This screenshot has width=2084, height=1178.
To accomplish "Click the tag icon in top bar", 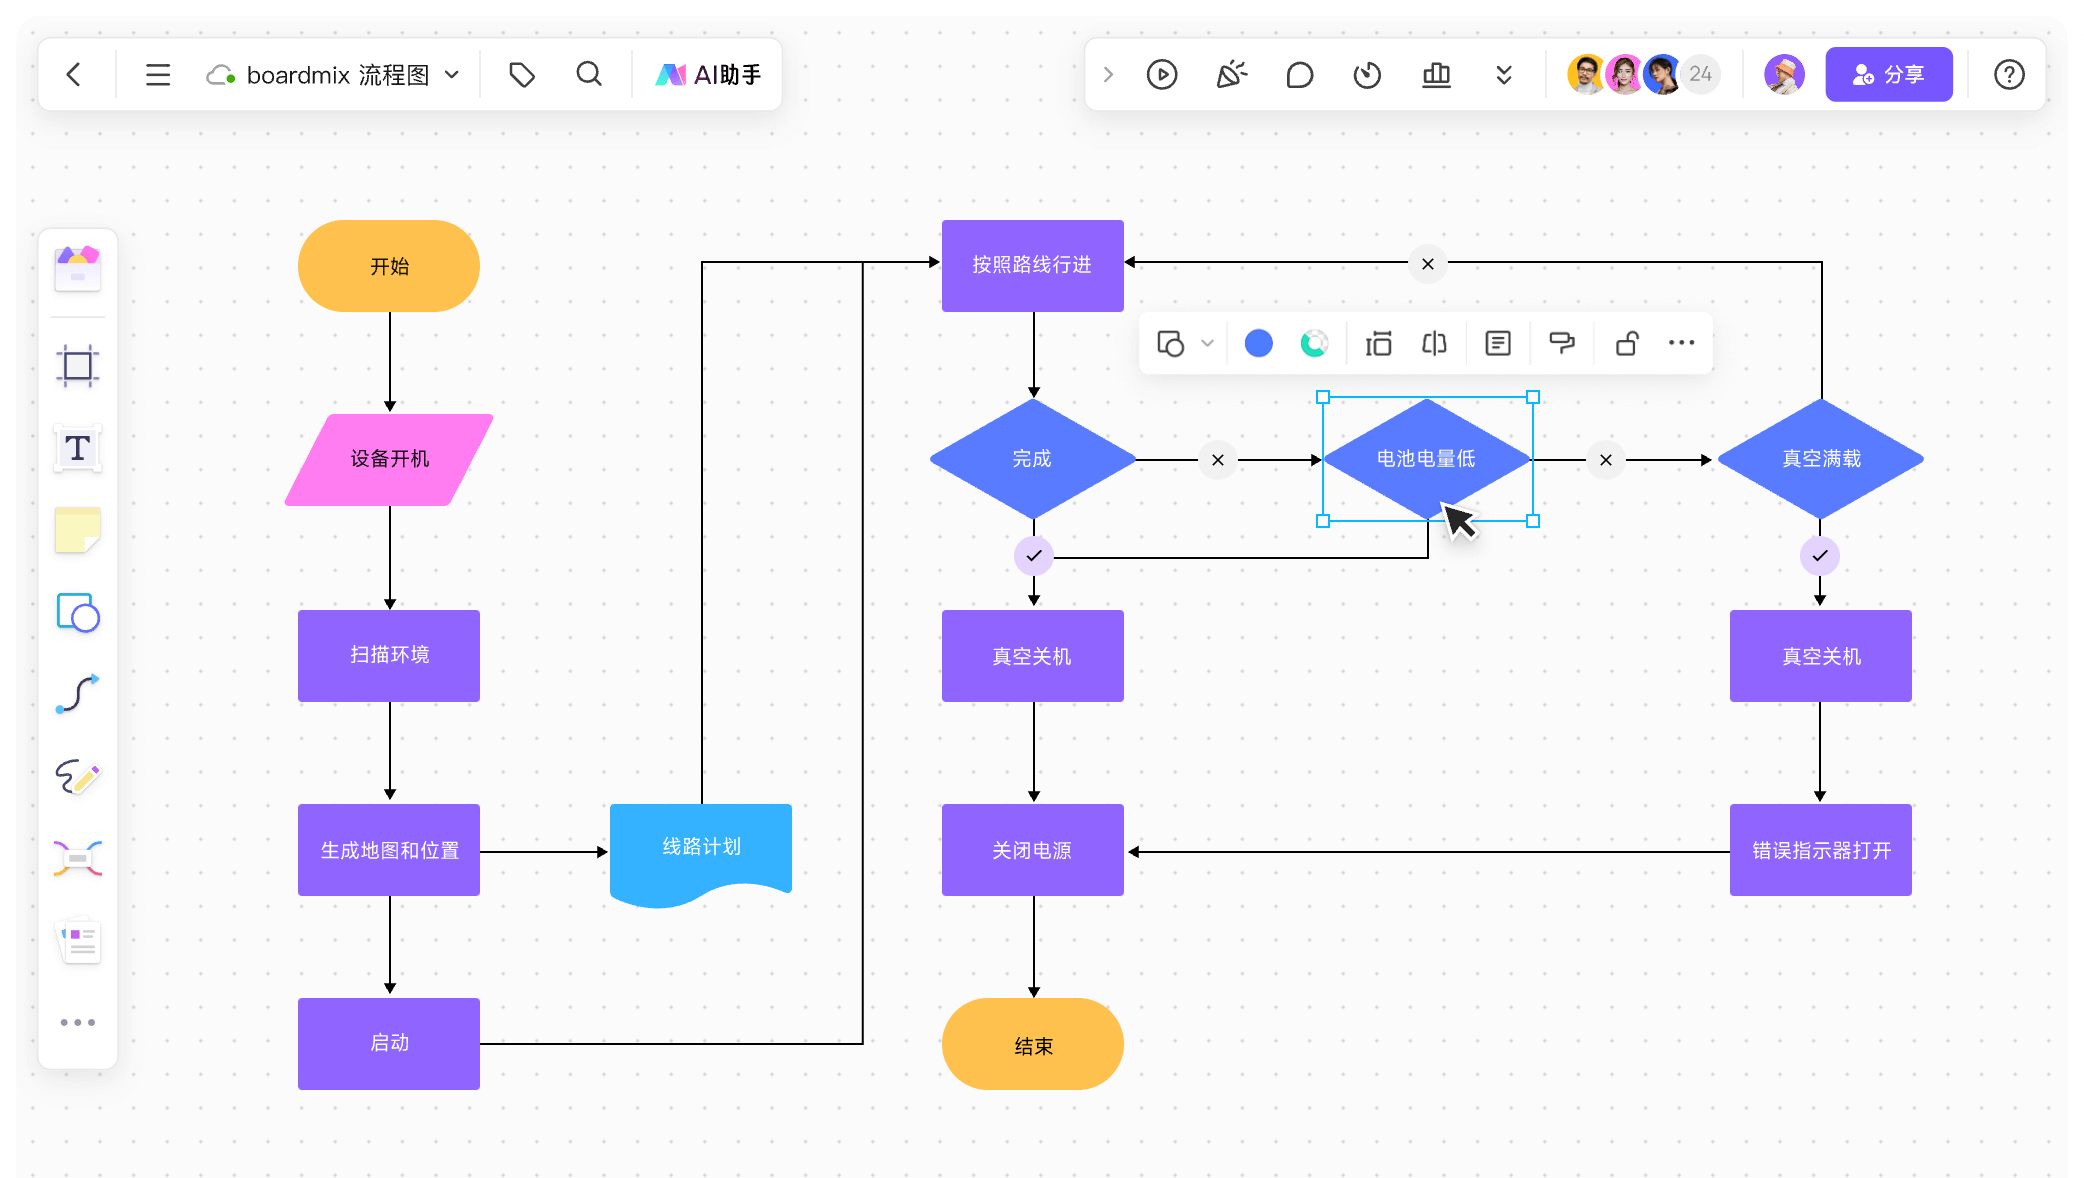I will pos(522,75).
